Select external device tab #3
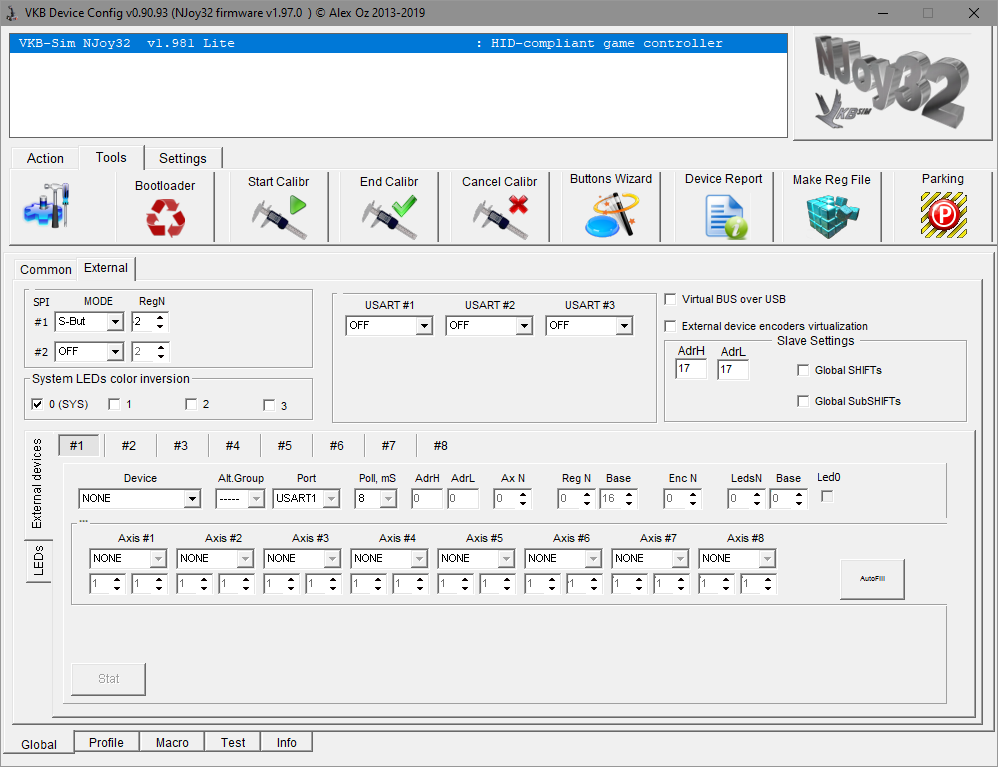This screenshot has width=998, height=767. [x=181, y=446]
